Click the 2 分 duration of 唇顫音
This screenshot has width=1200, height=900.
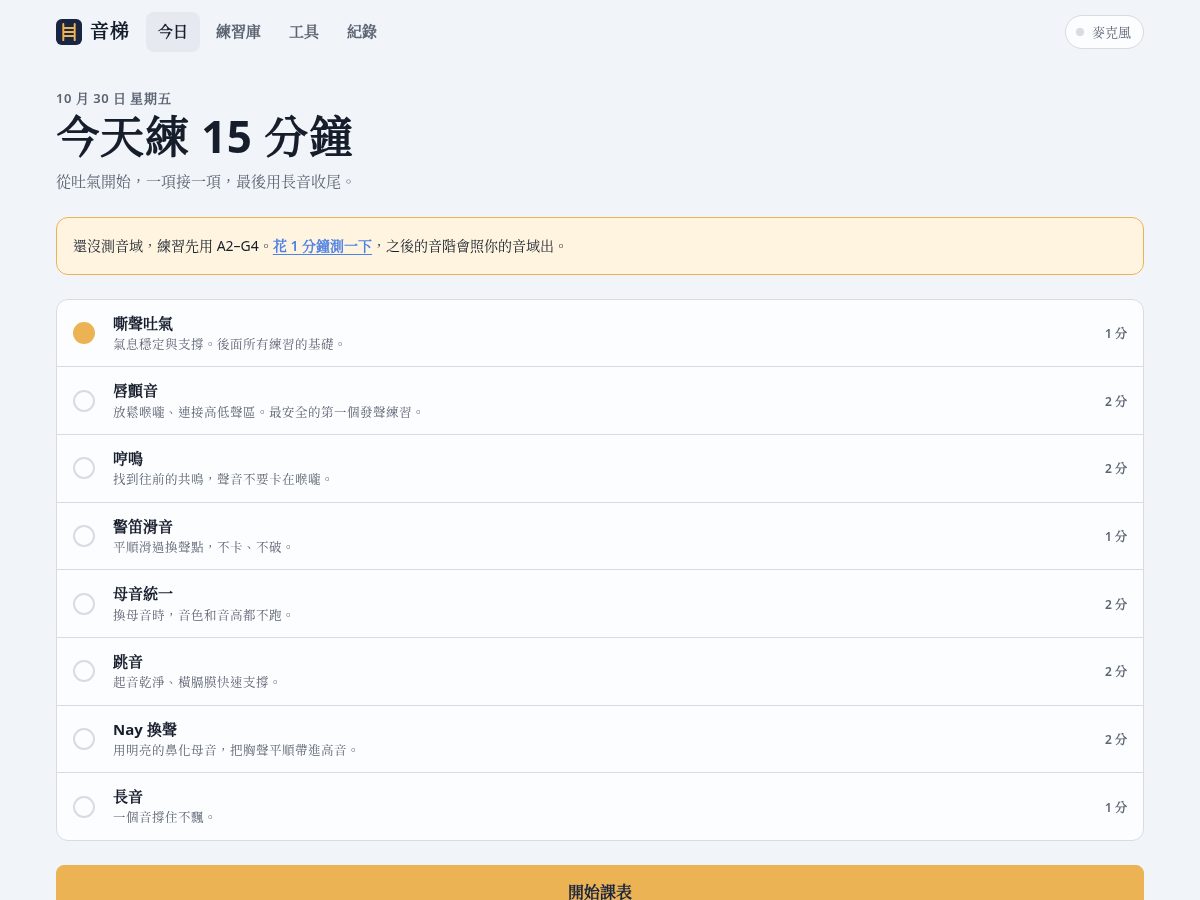(x=1116, y=401)
